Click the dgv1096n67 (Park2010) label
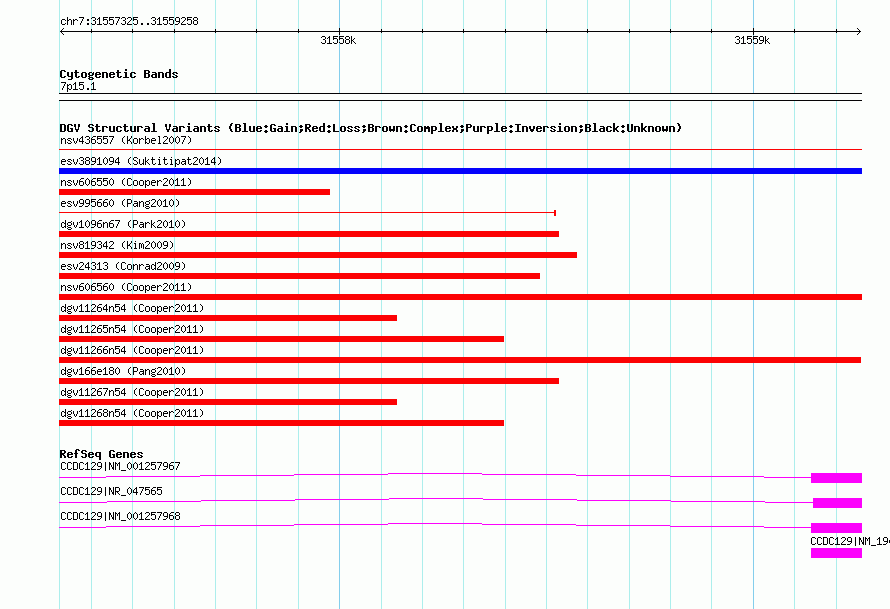Screen dimensions: 890x609 (x=123, y=224)
